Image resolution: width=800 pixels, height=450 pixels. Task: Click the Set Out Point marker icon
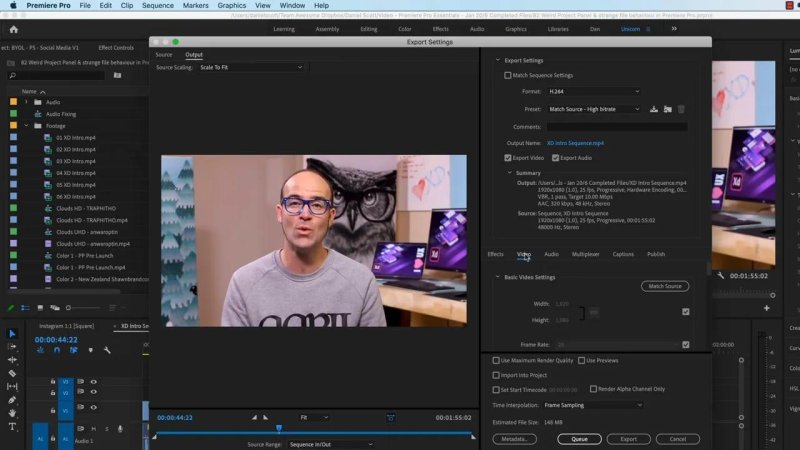coord(265,417)
